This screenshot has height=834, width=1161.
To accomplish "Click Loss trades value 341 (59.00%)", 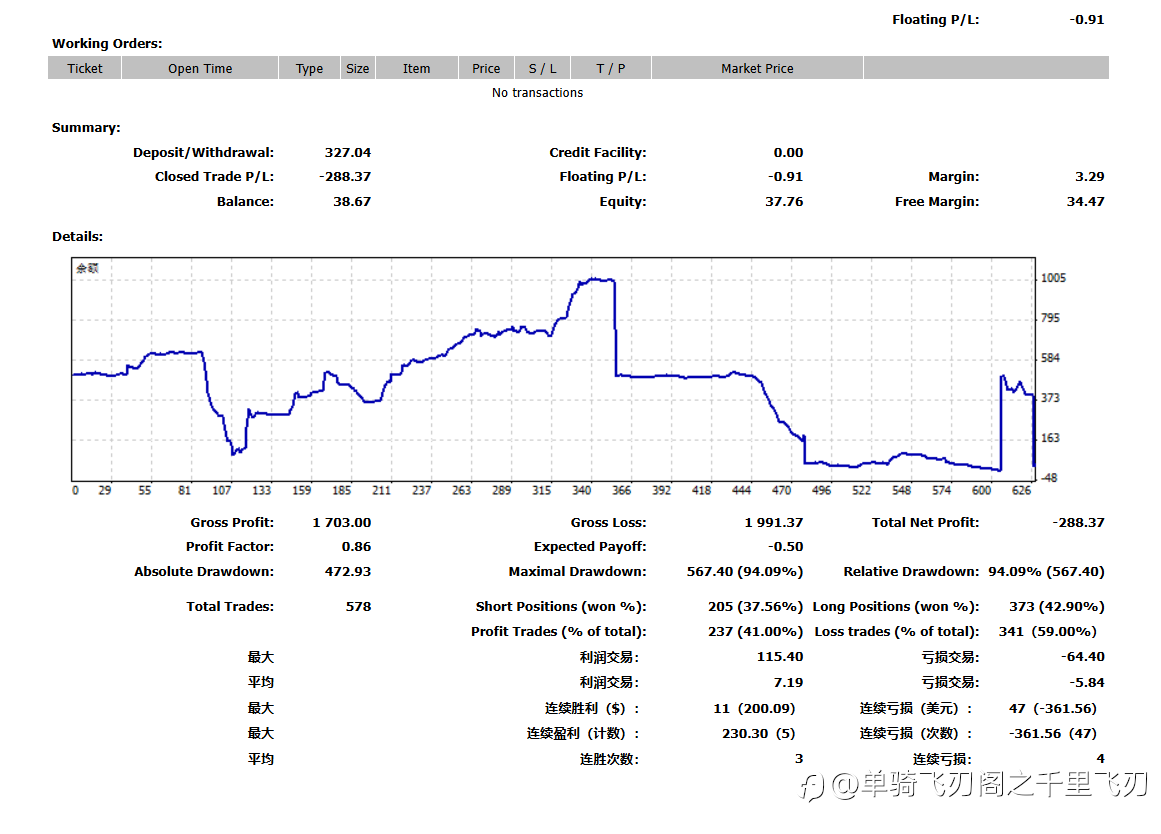I will 1048,632.
